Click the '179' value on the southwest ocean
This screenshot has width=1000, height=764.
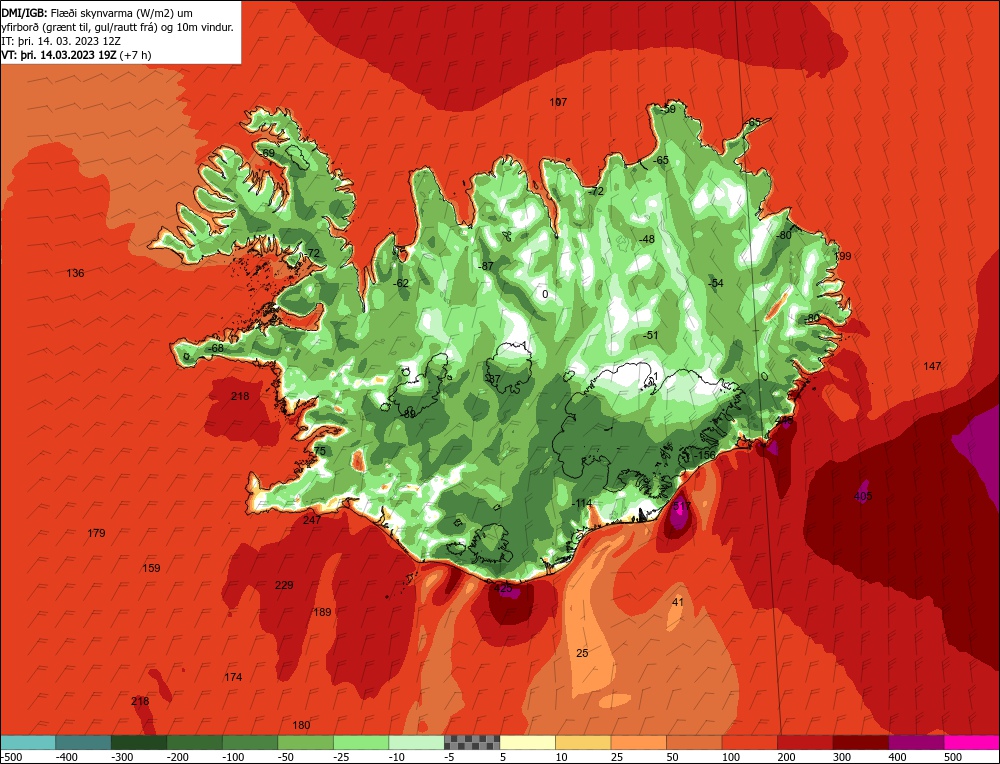(x=96, y=533)
